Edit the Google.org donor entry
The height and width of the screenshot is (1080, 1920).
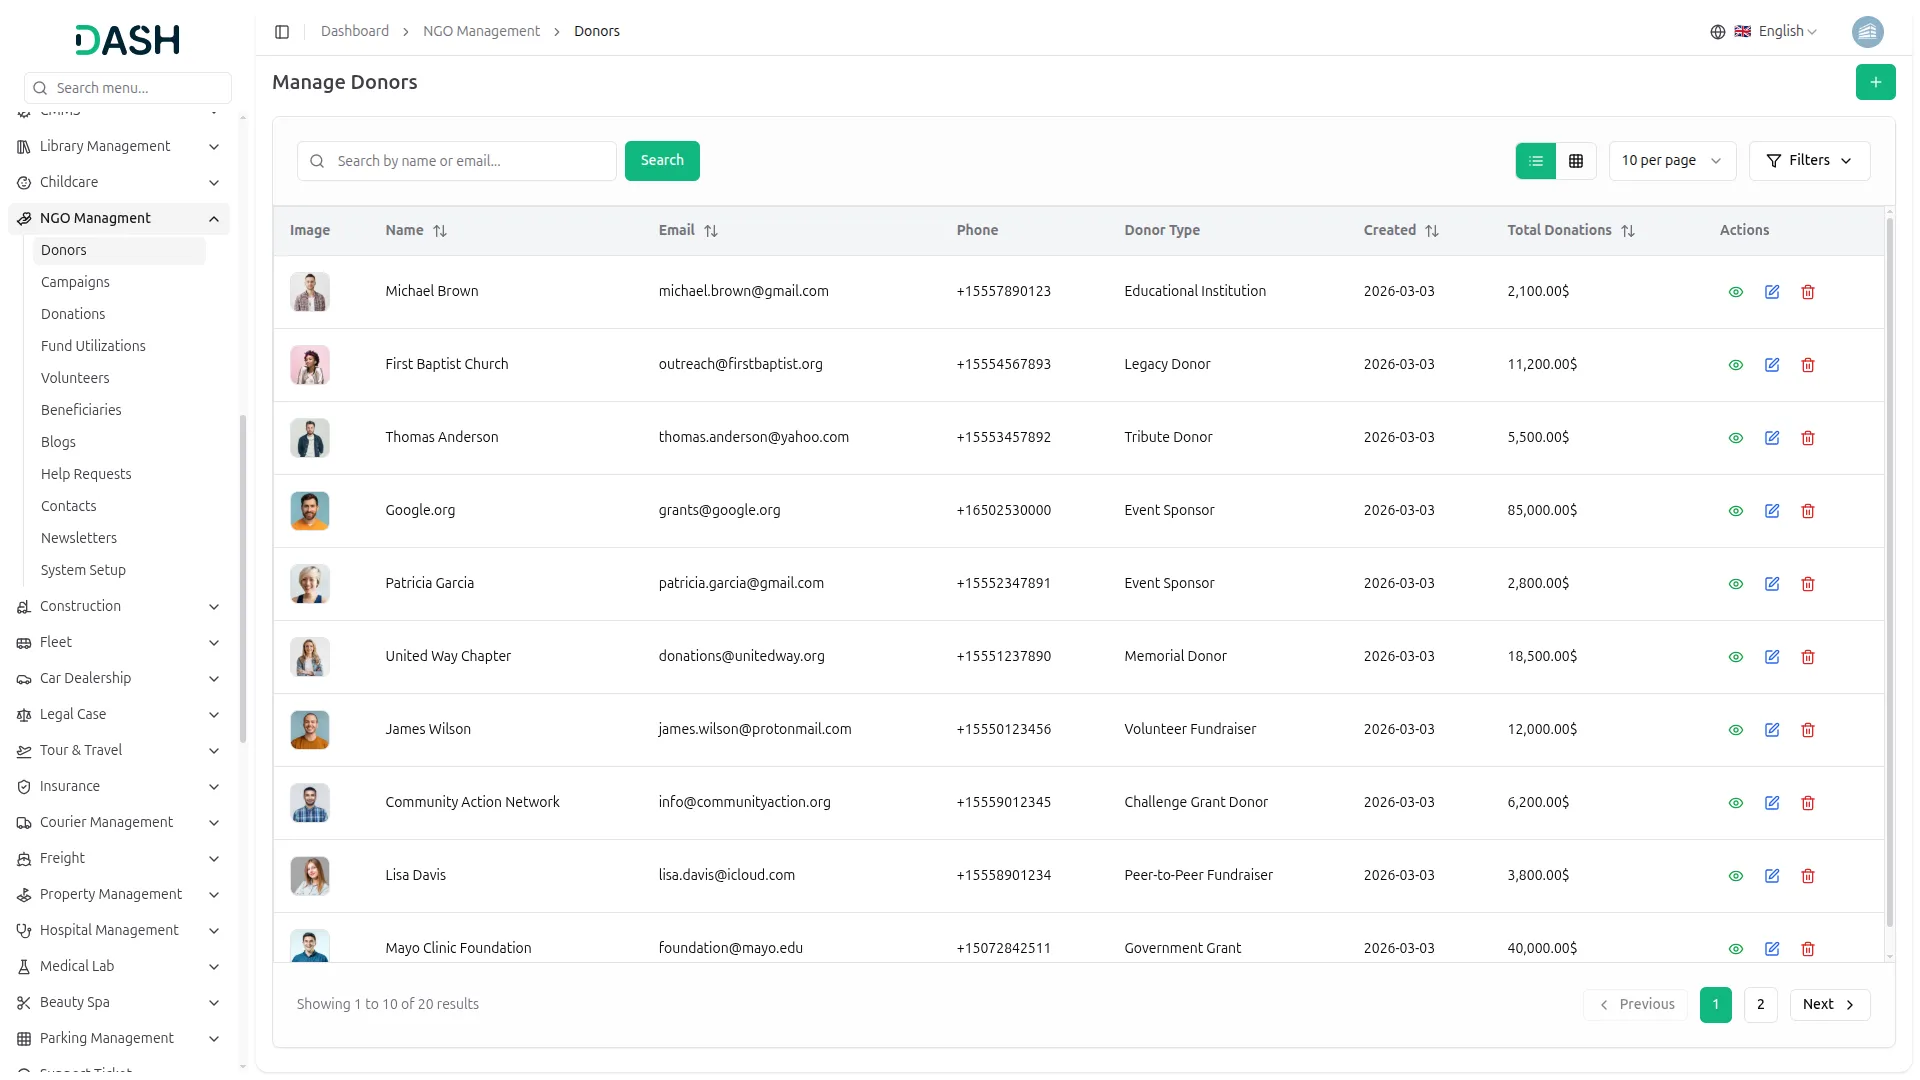pyautogui.click(x=1771, y=511)
